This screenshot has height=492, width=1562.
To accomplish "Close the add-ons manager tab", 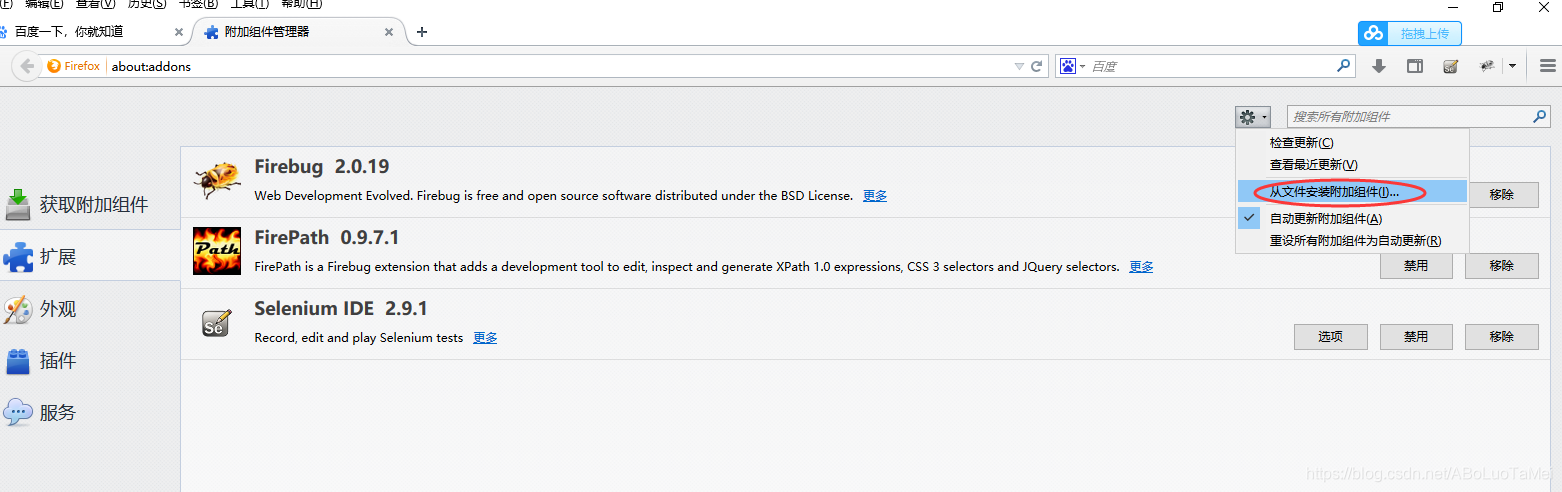I will [x=389, y=32].
